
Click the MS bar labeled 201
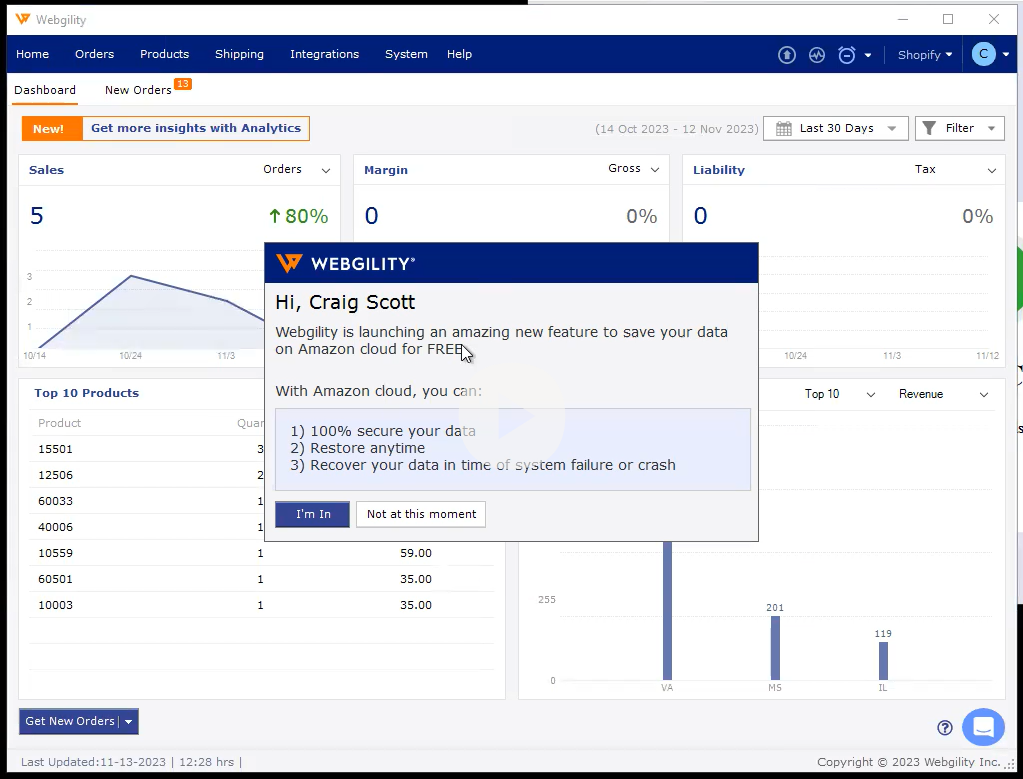(775, 648)
